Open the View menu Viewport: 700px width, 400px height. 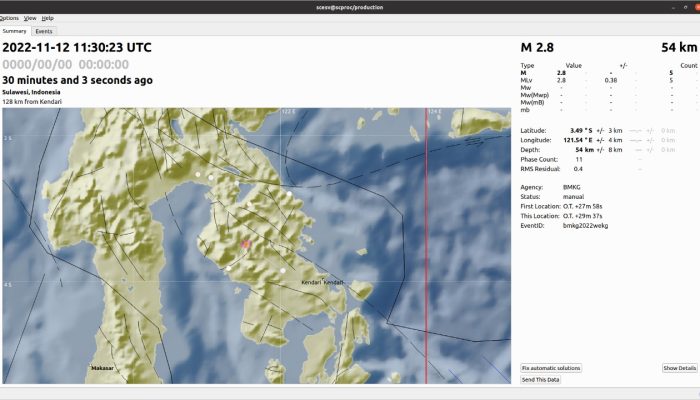click(x=30, y=18)
